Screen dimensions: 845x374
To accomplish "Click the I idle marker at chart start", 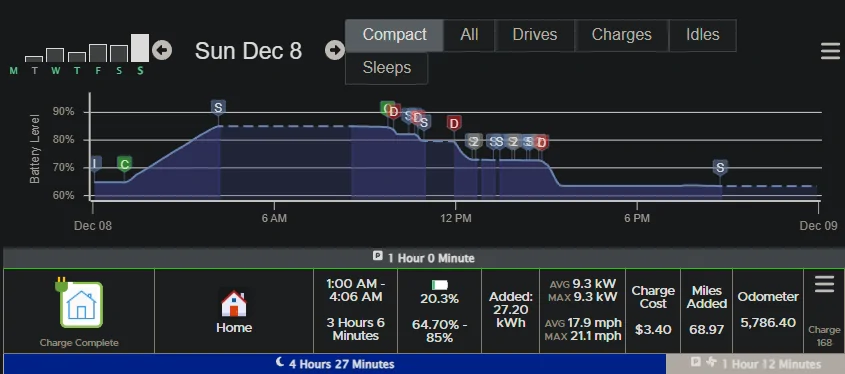I will pyautogui.click(x=95, y=164).
